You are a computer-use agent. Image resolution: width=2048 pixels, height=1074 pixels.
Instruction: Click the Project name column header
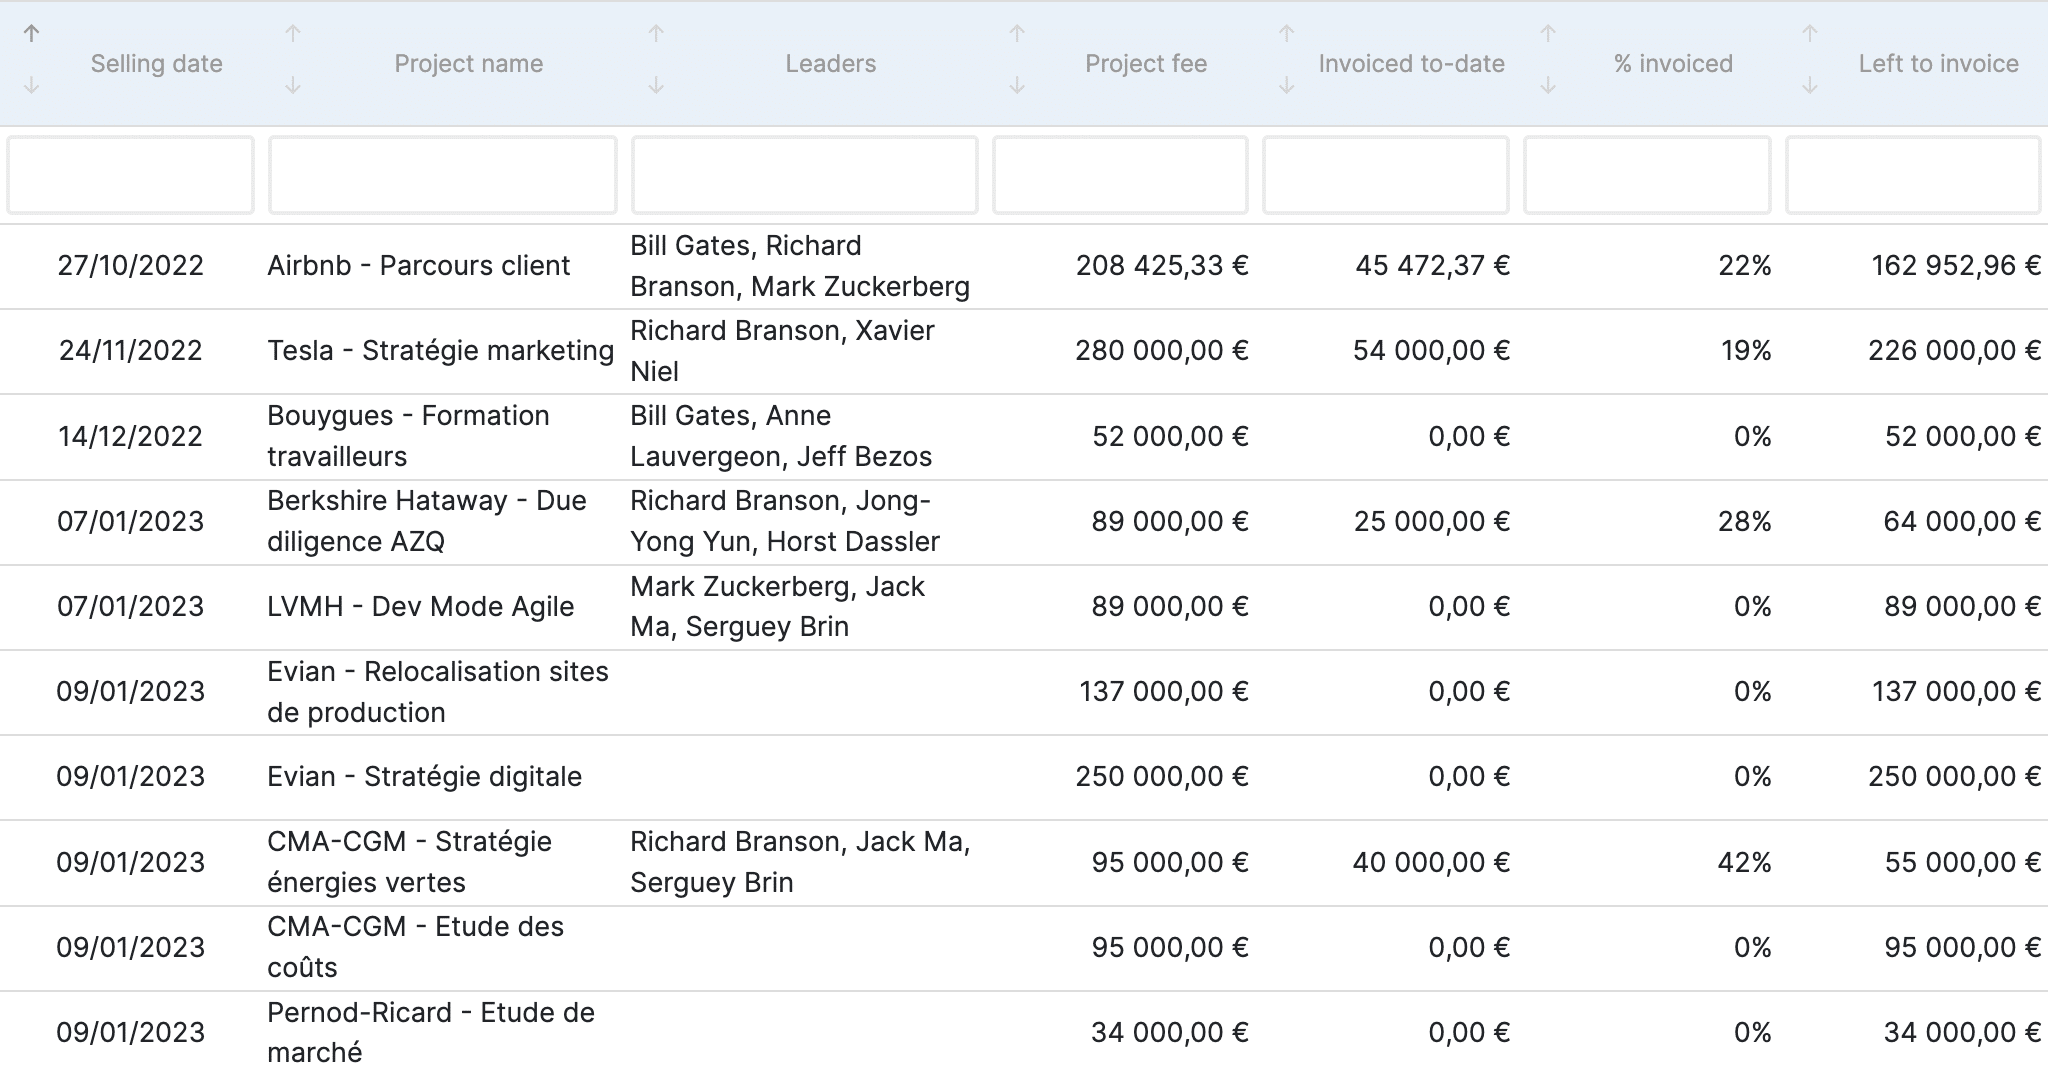tap(469, 63)
